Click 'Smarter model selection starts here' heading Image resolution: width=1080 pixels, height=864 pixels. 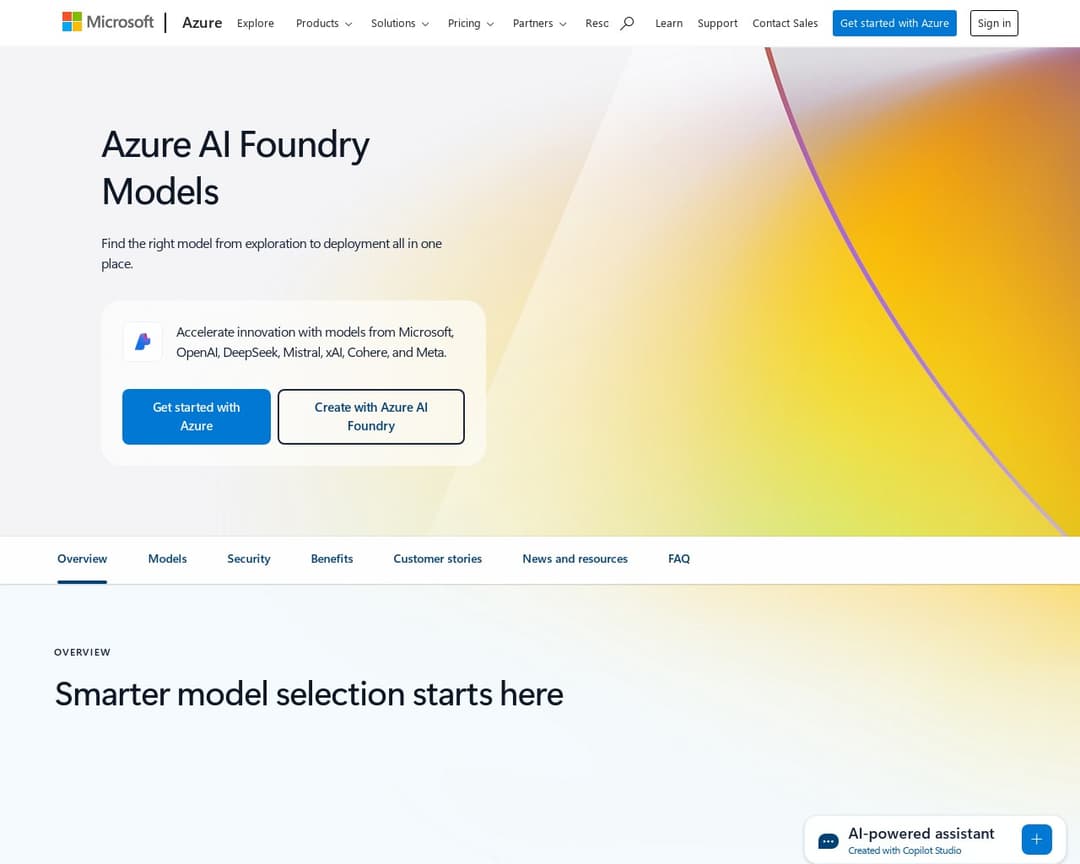[x=309, y=694]
